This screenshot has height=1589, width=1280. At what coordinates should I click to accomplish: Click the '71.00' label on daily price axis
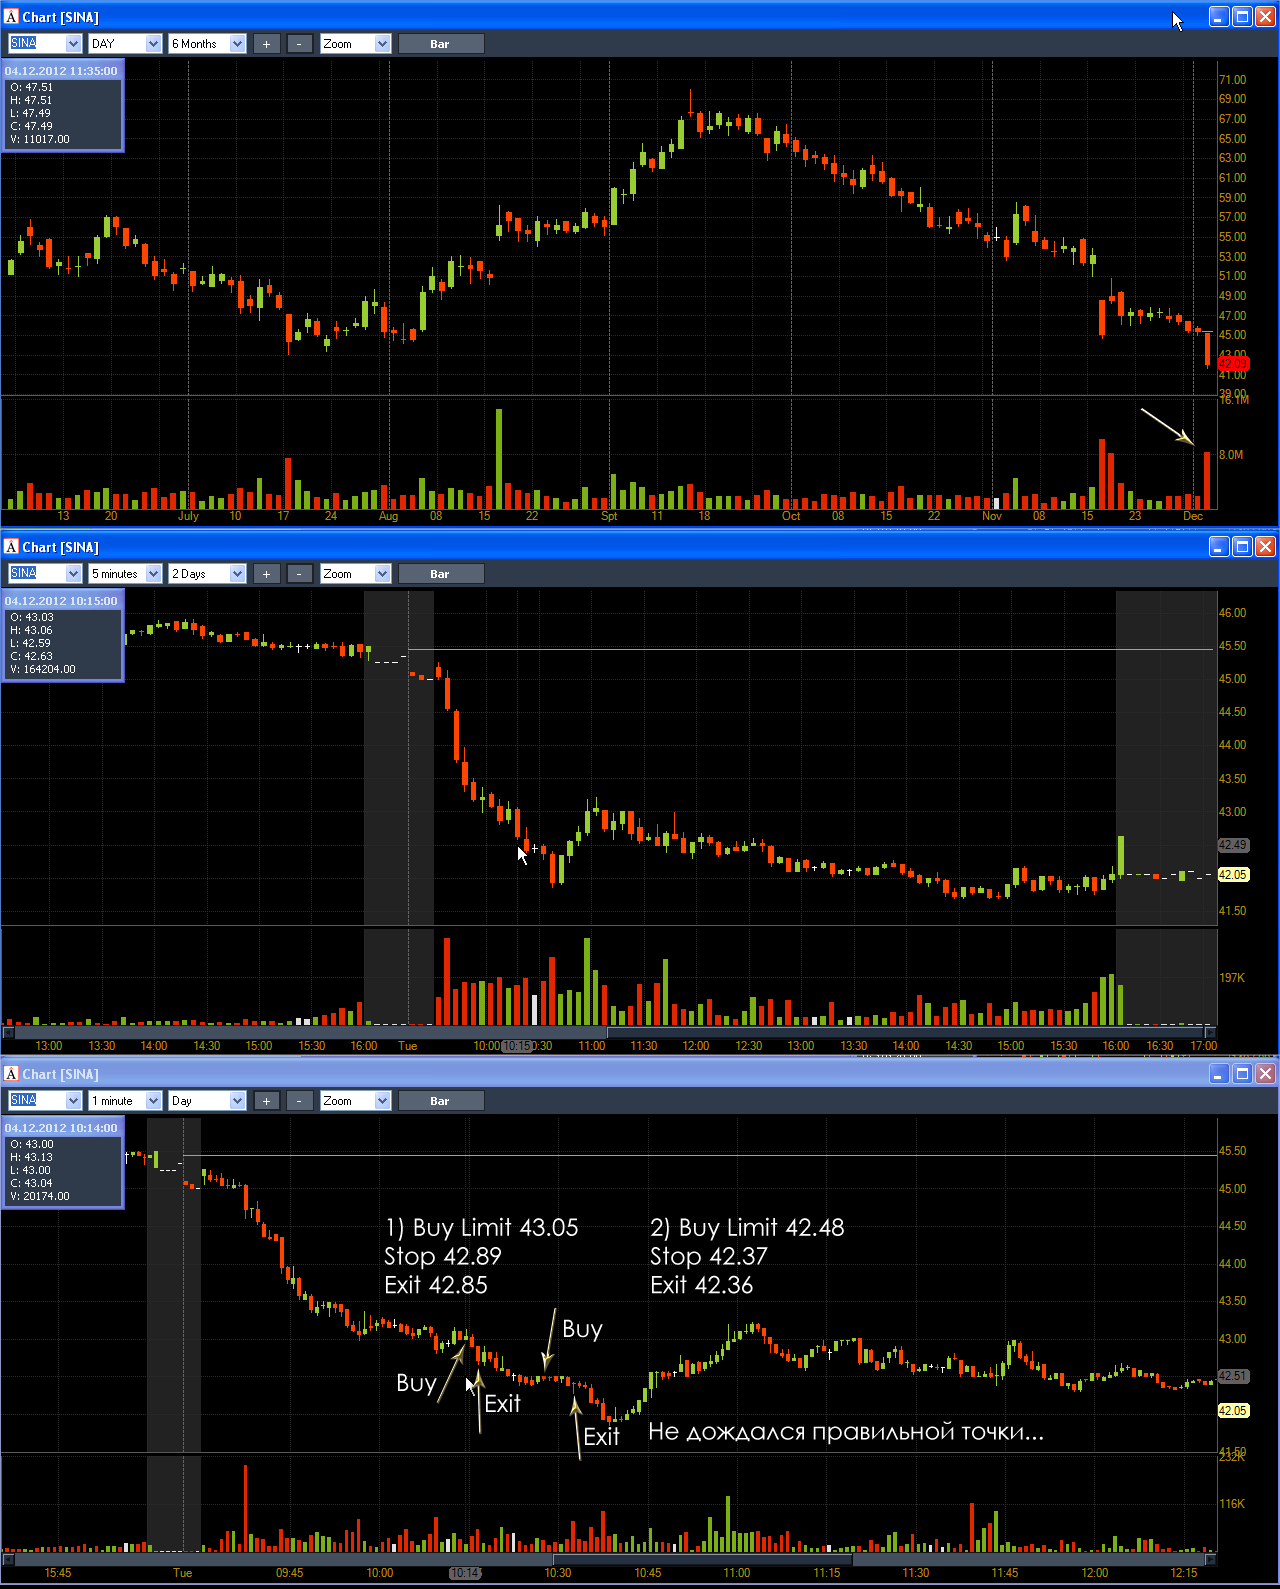coord(1233,80)
